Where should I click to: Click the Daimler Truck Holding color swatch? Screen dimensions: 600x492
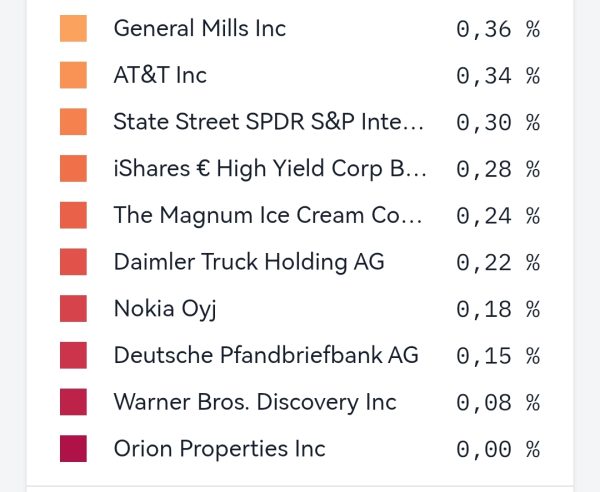pos(73,262)
